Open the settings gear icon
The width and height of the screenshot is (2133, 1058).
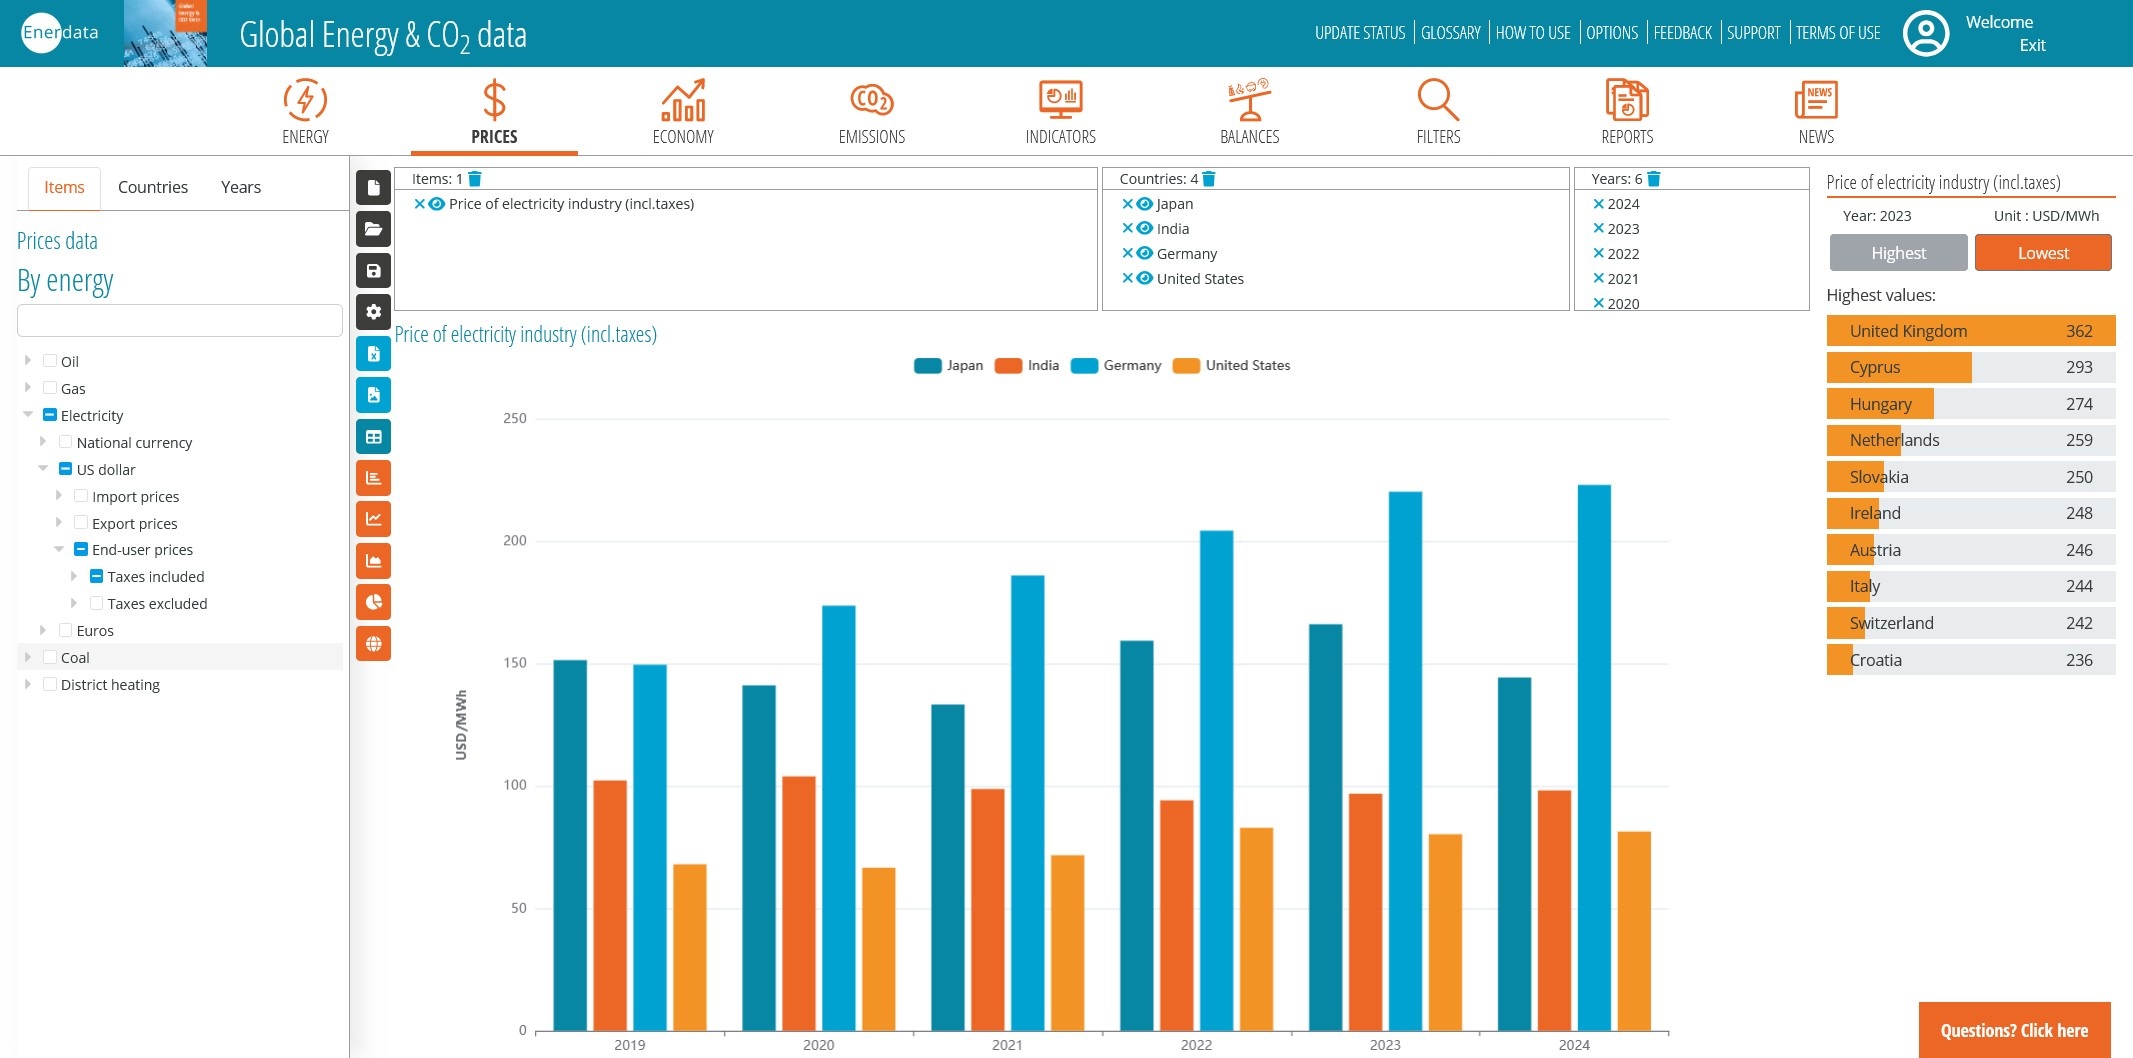point(373,312)
